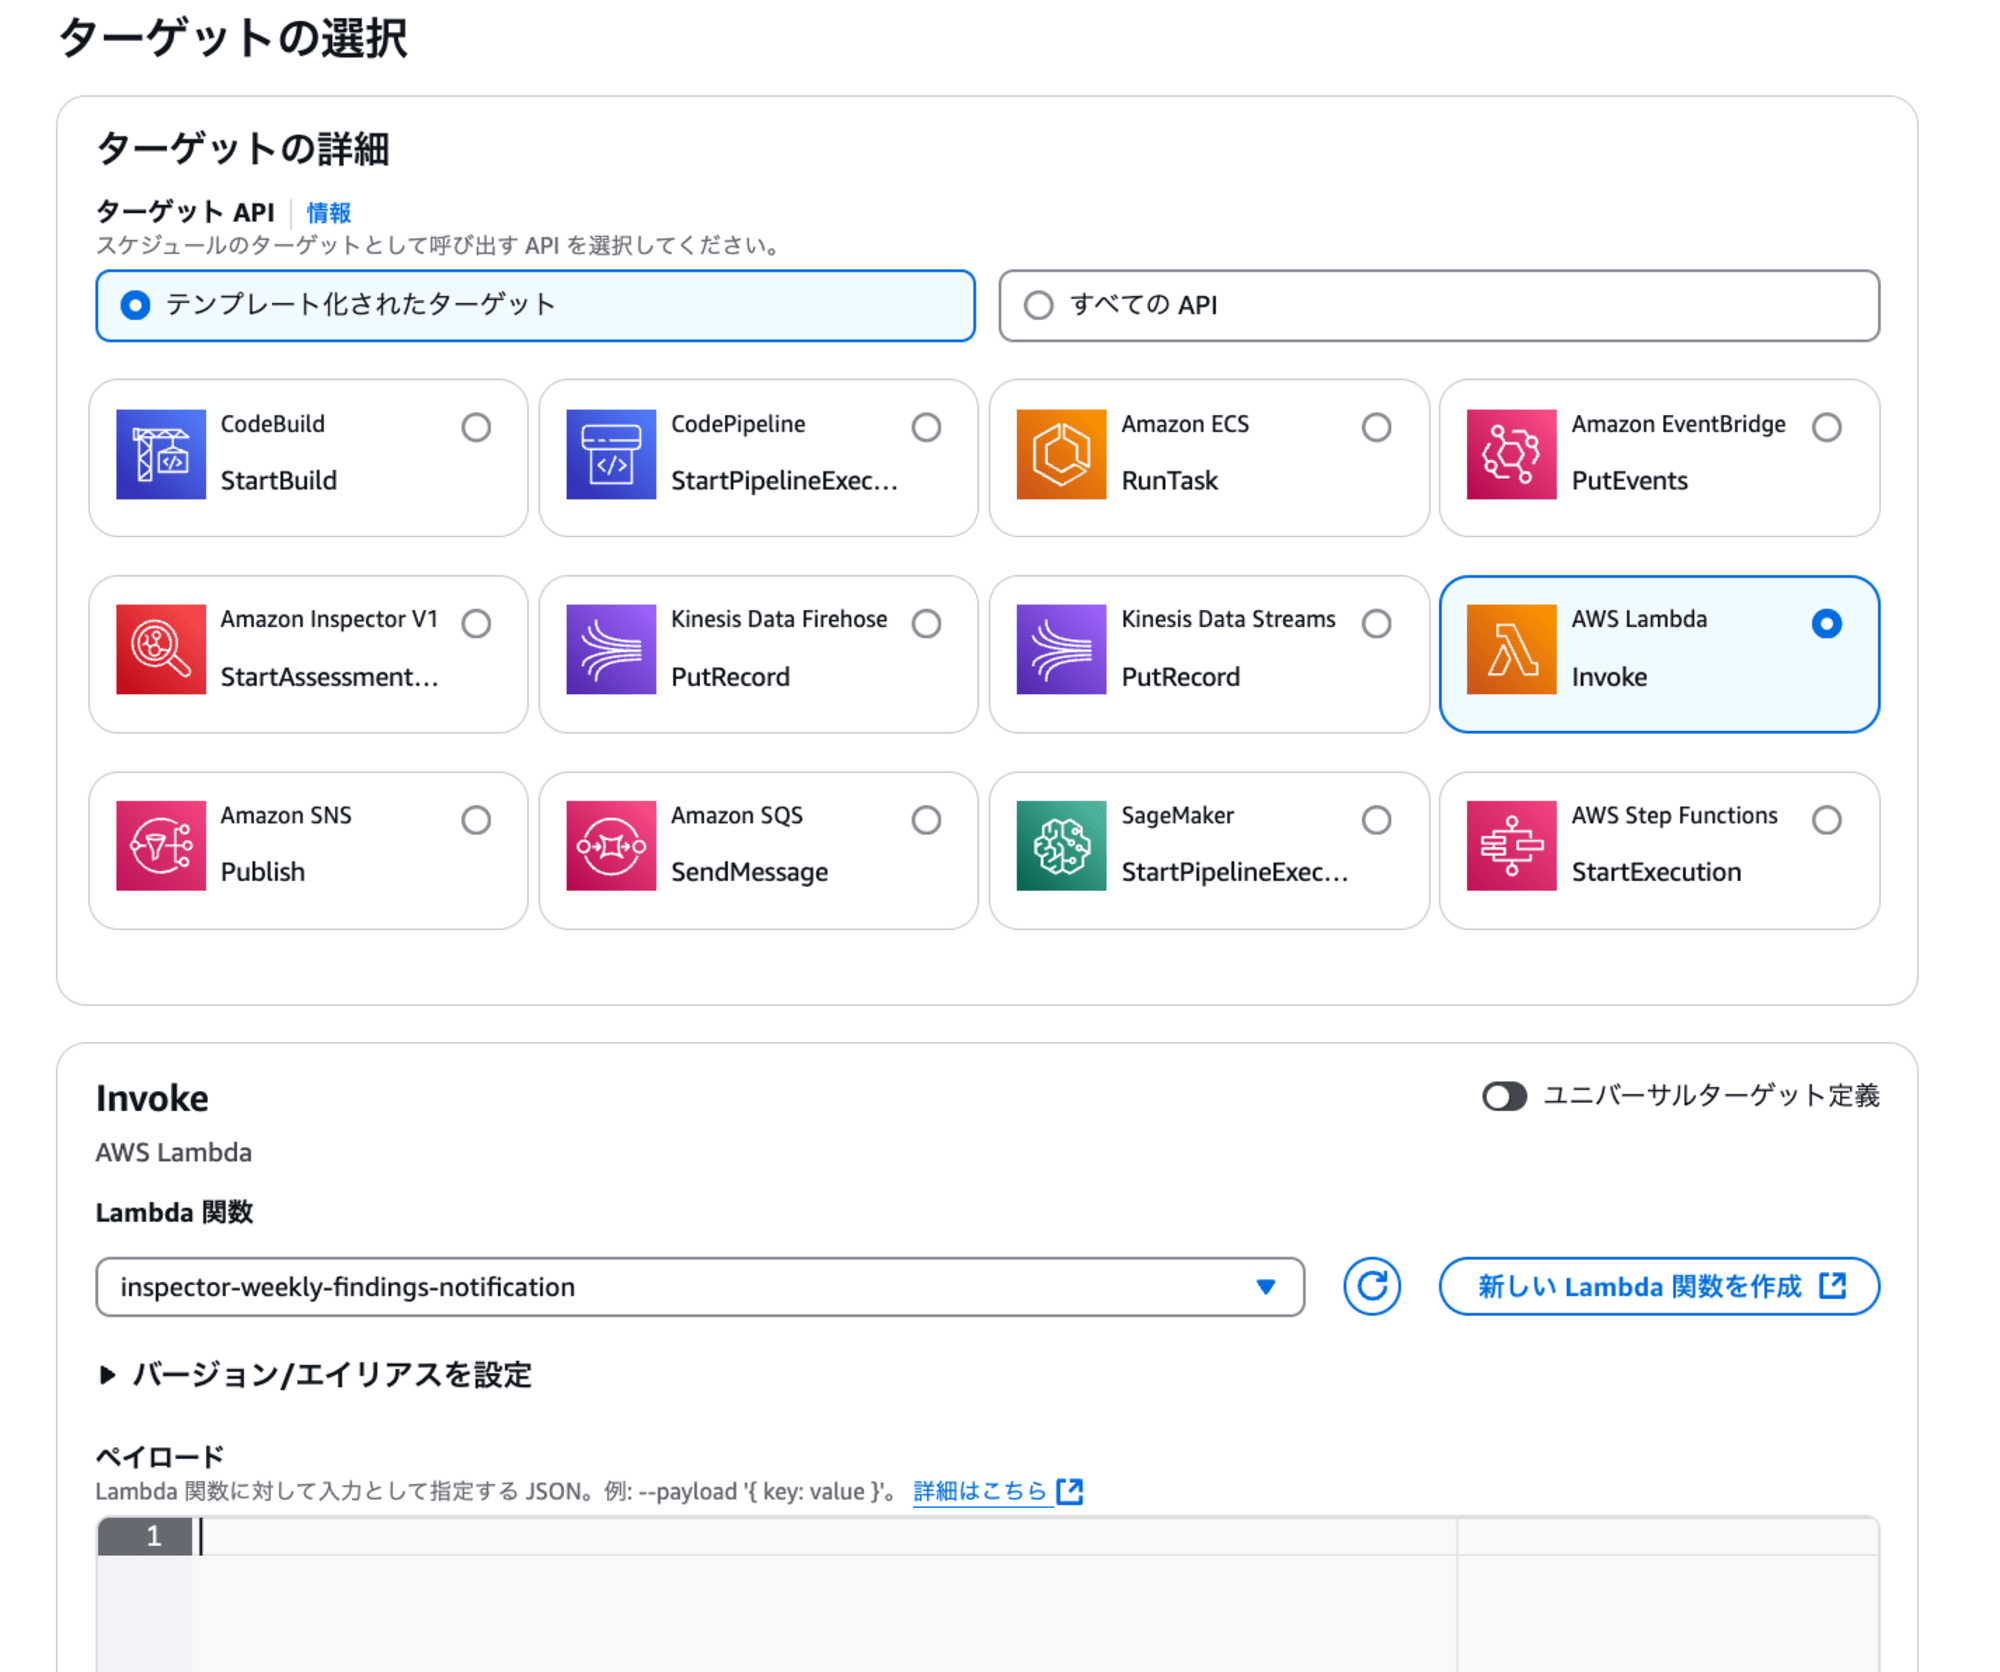Select the AWS Lambda Invoke radio button

(x=1826, y=623)
